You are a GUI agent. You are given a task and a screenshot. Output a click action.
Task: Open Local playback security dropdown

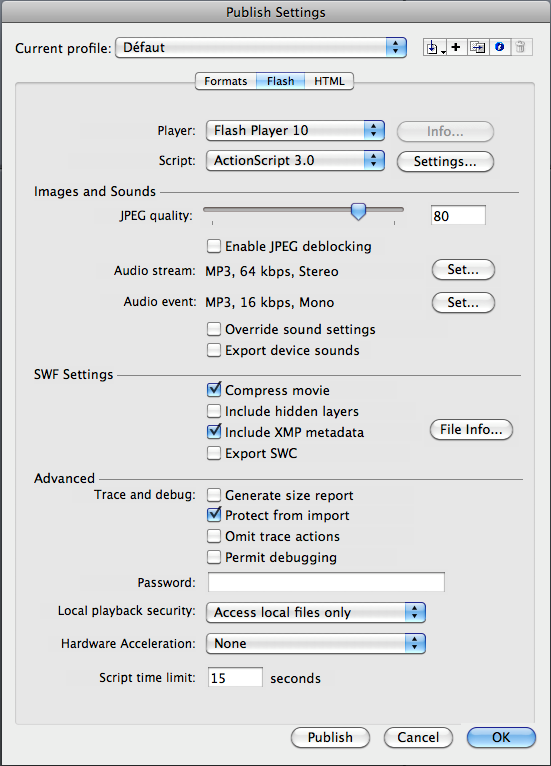click(316, 612)
